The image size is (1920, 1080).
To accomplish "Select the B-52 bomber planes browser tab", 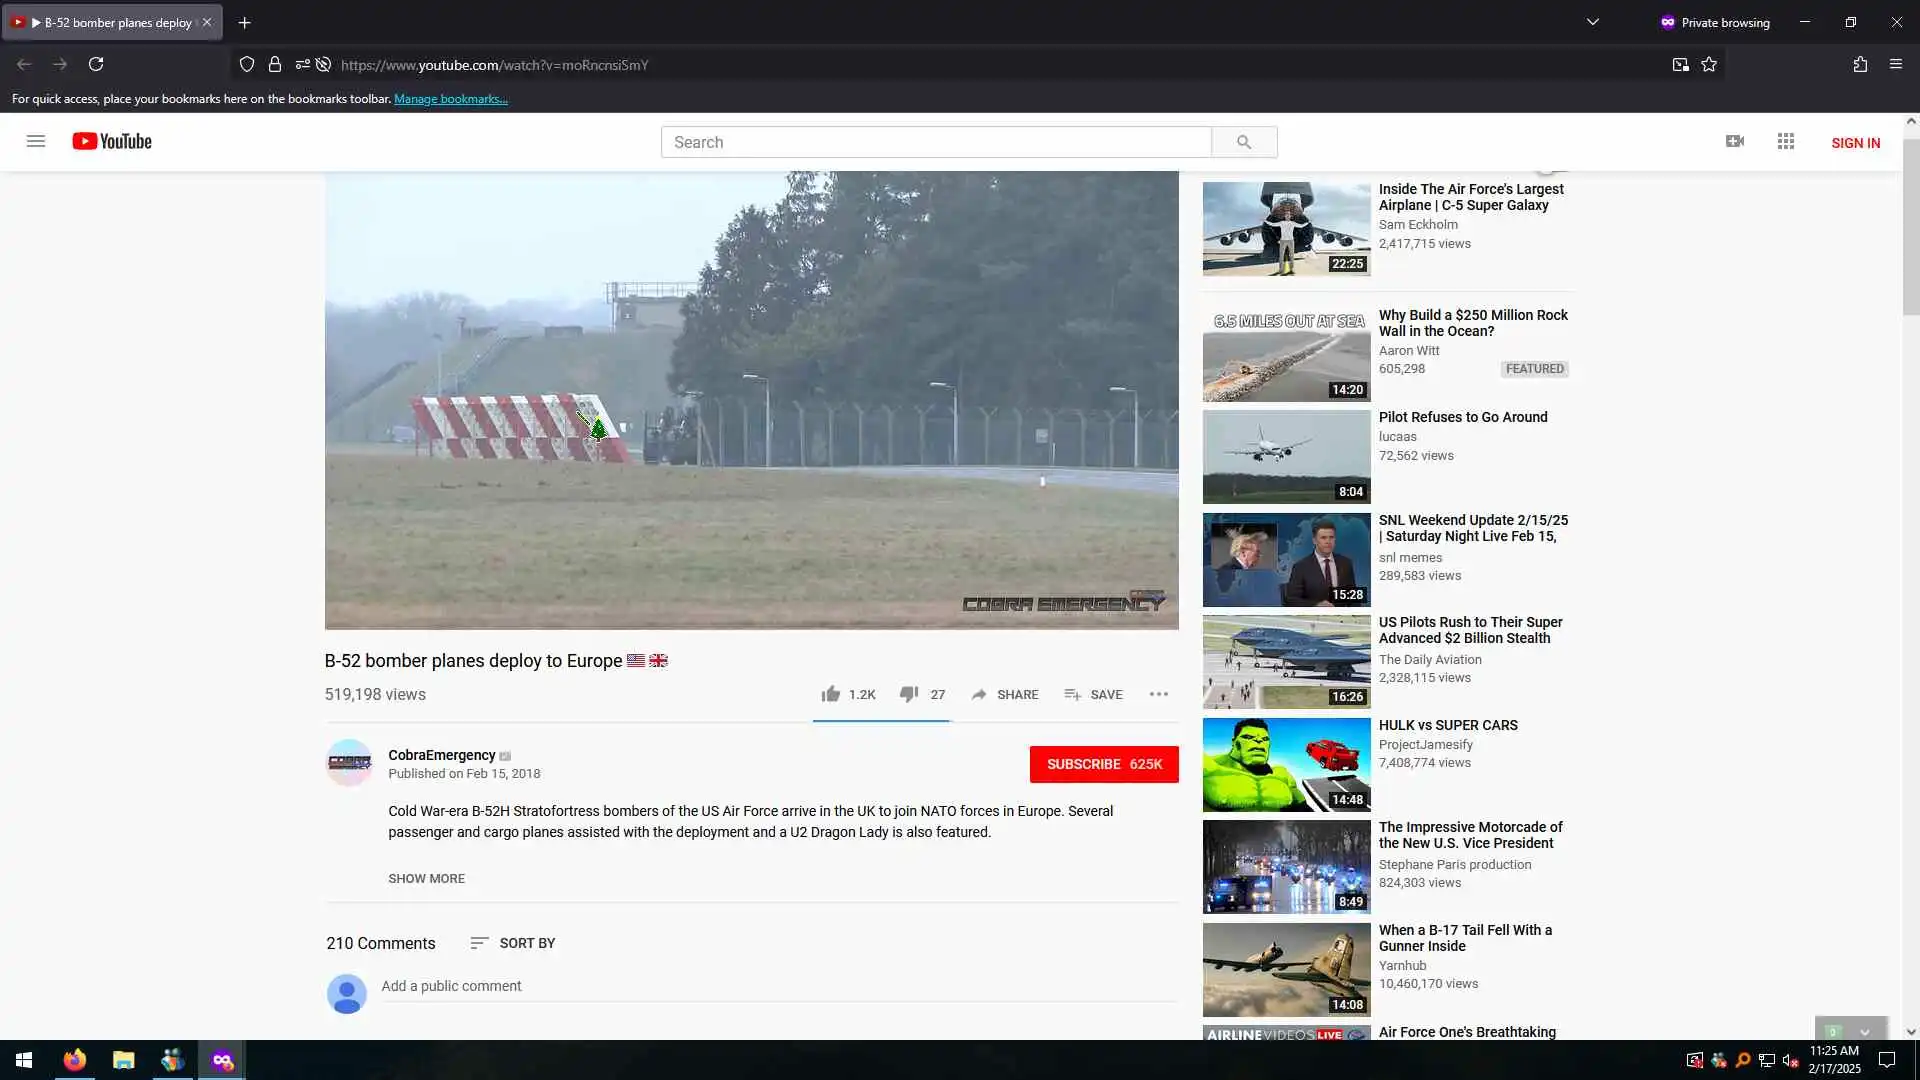I will tap(110, 22).
